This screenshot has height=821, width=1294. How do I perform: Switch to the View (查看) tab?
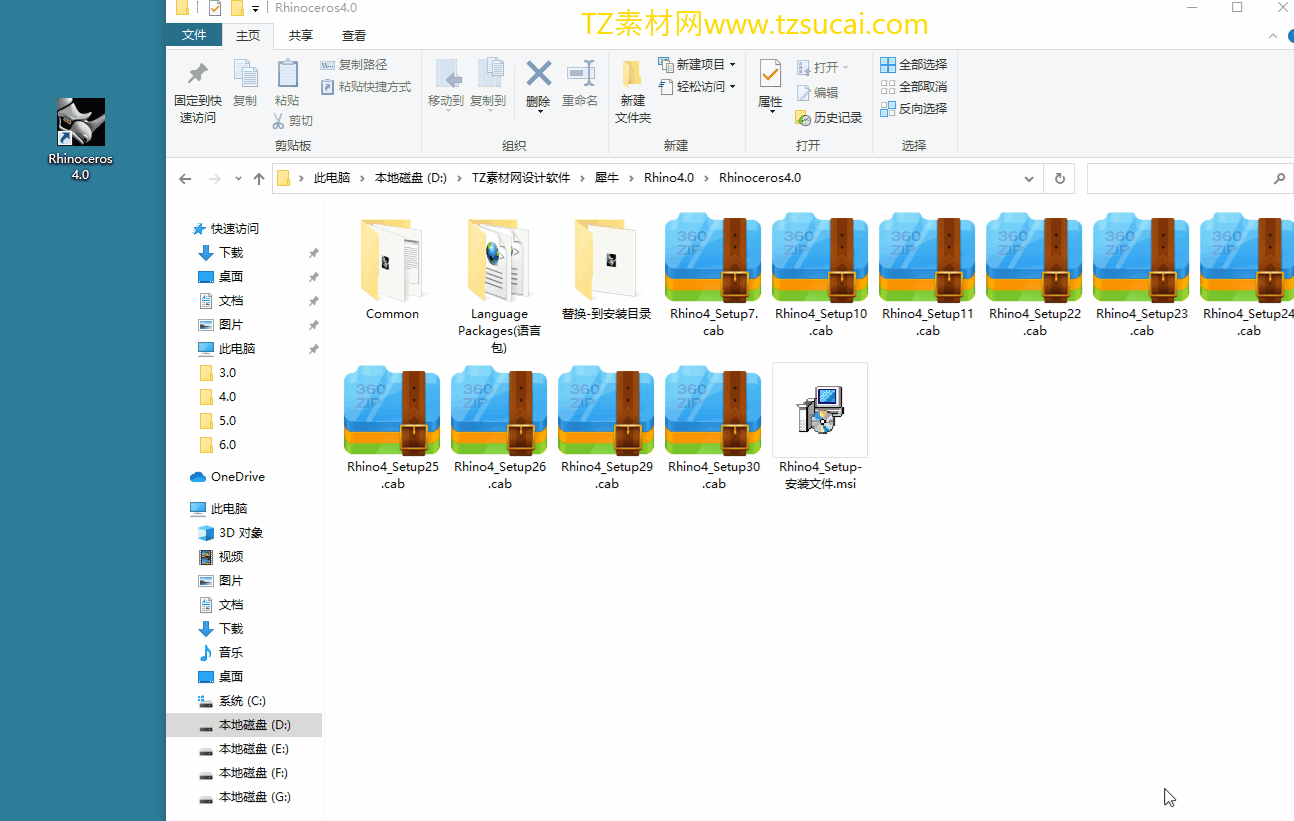[x=354, y=36]
